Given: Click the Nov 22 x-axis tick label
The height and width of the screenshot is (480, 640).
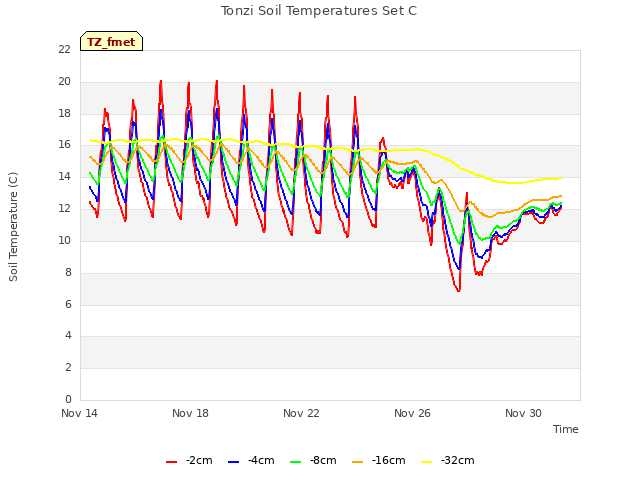Looking at the screenshot, I should (302, 413).
